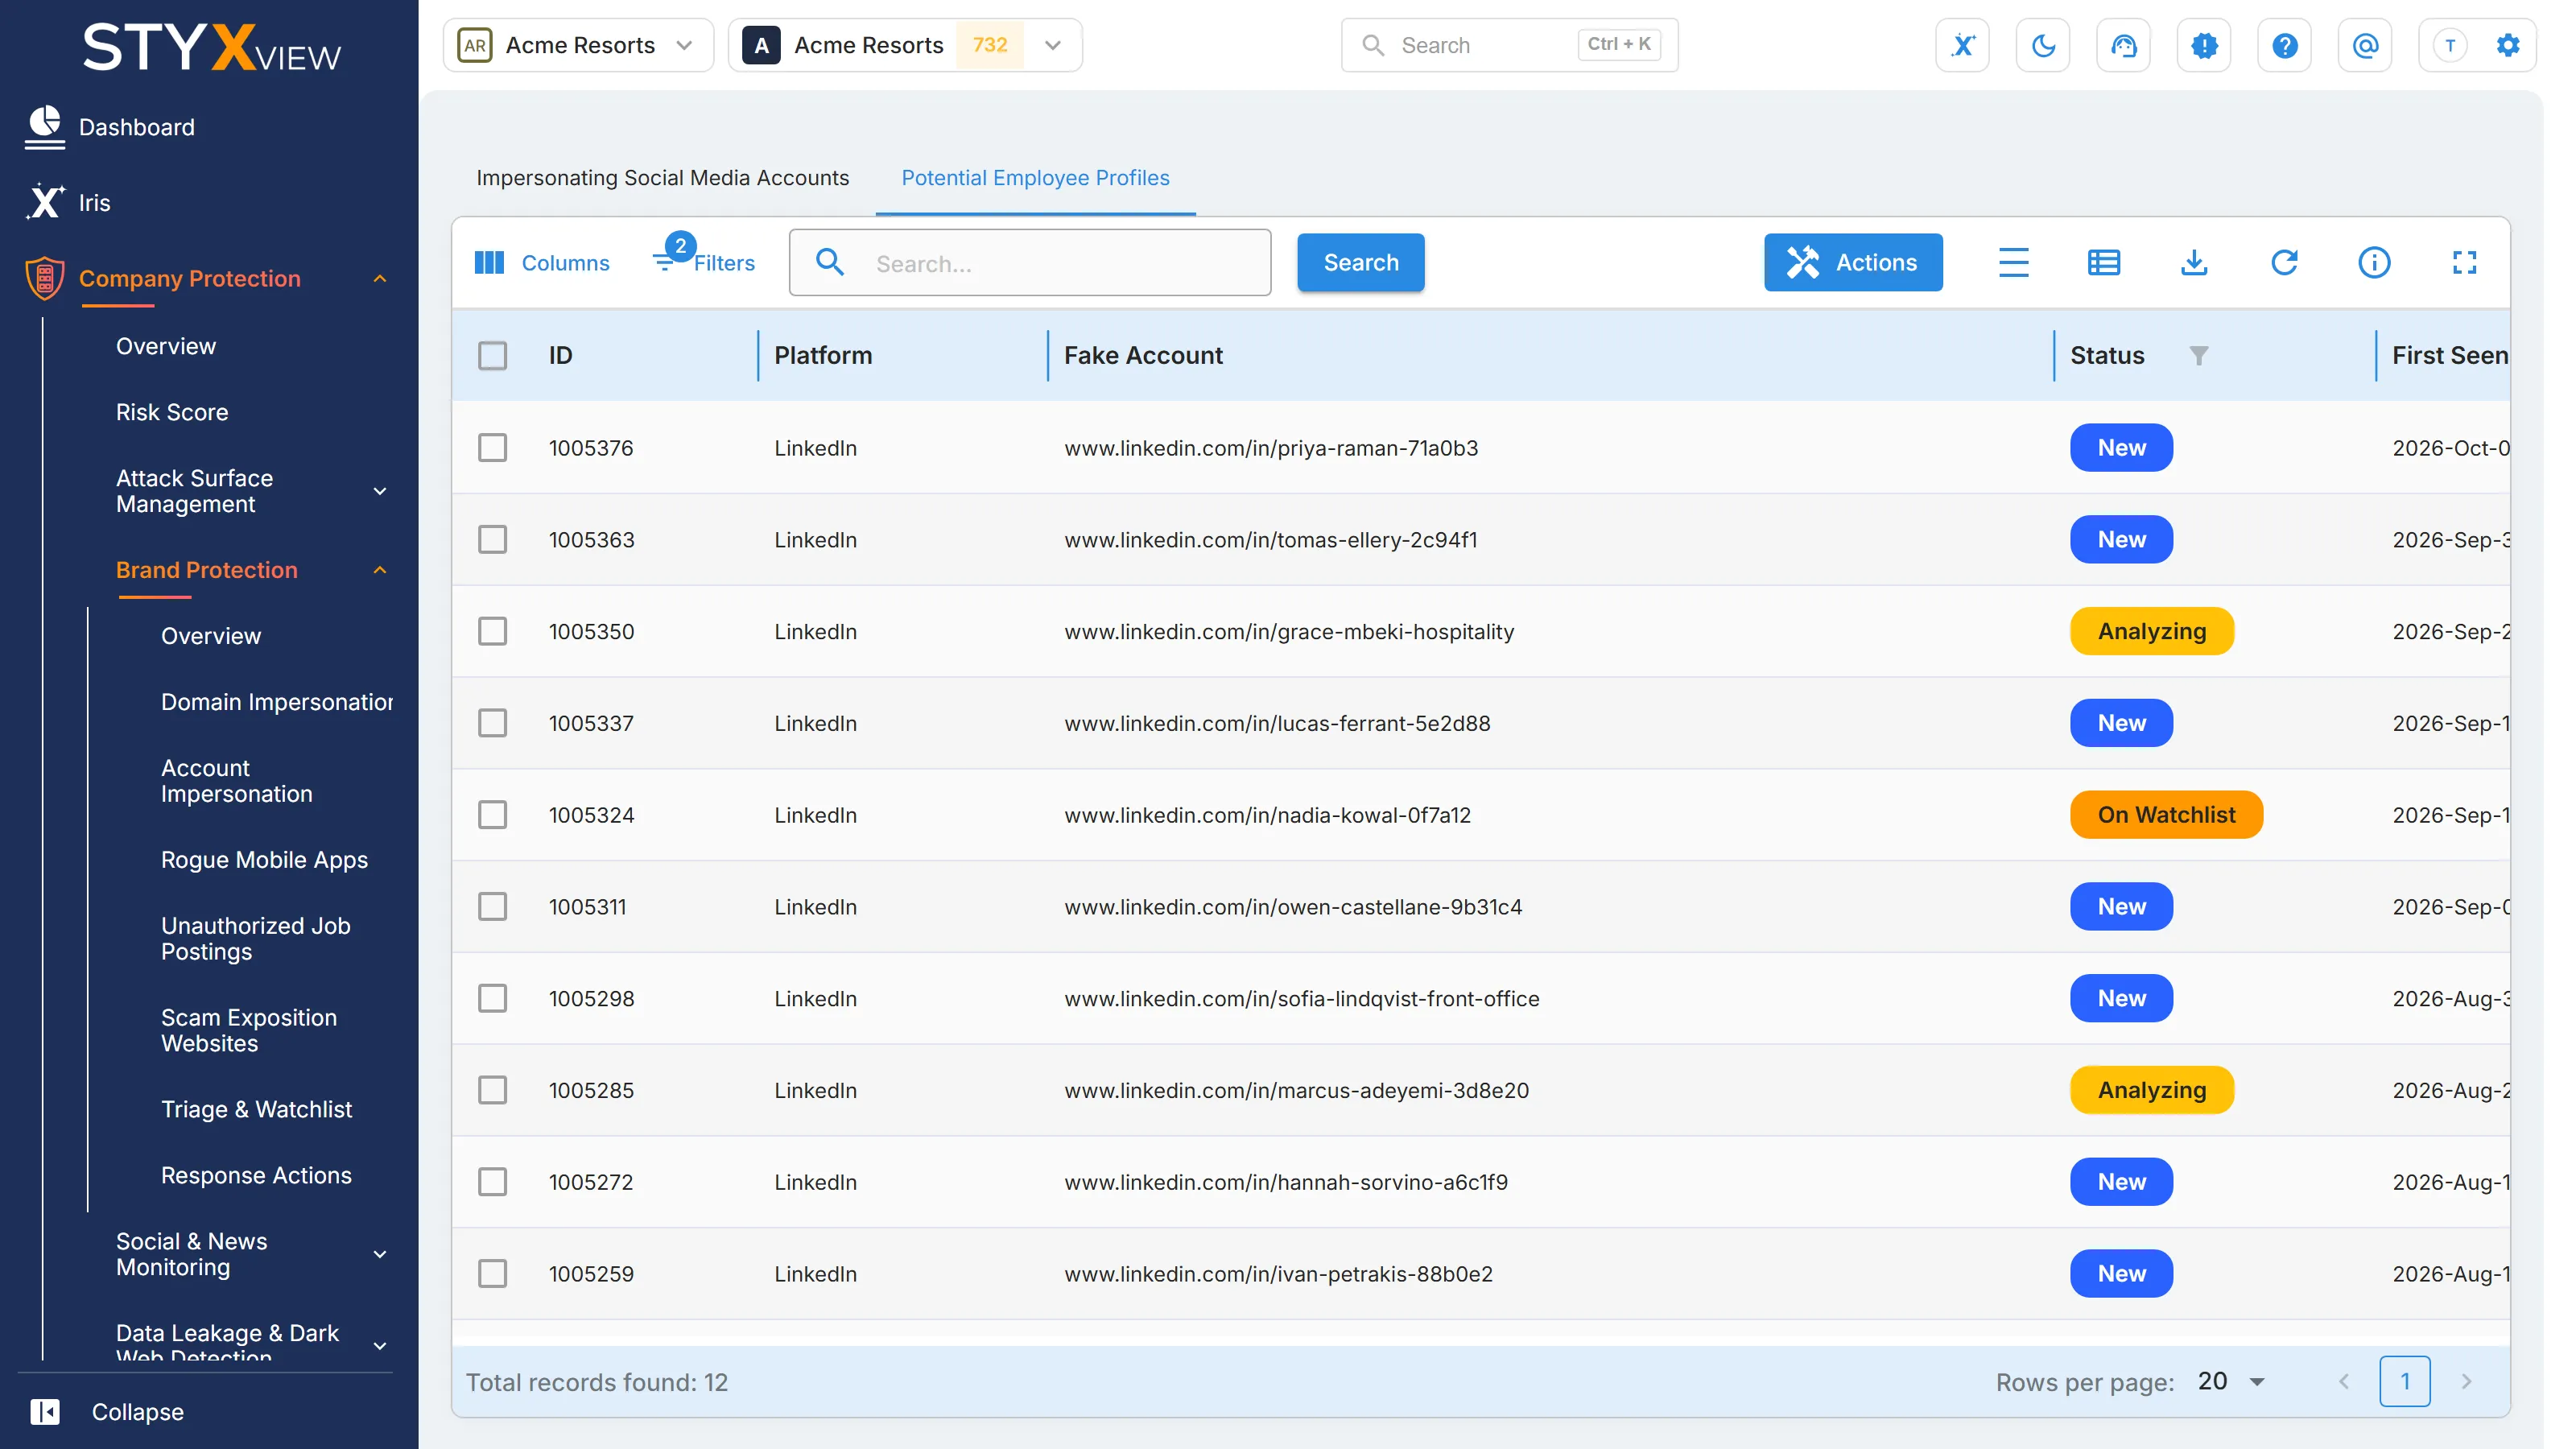Screen dimensions: 2576x1449
Task: Expand table to fullscreen
Action: tap(2464, 262)
